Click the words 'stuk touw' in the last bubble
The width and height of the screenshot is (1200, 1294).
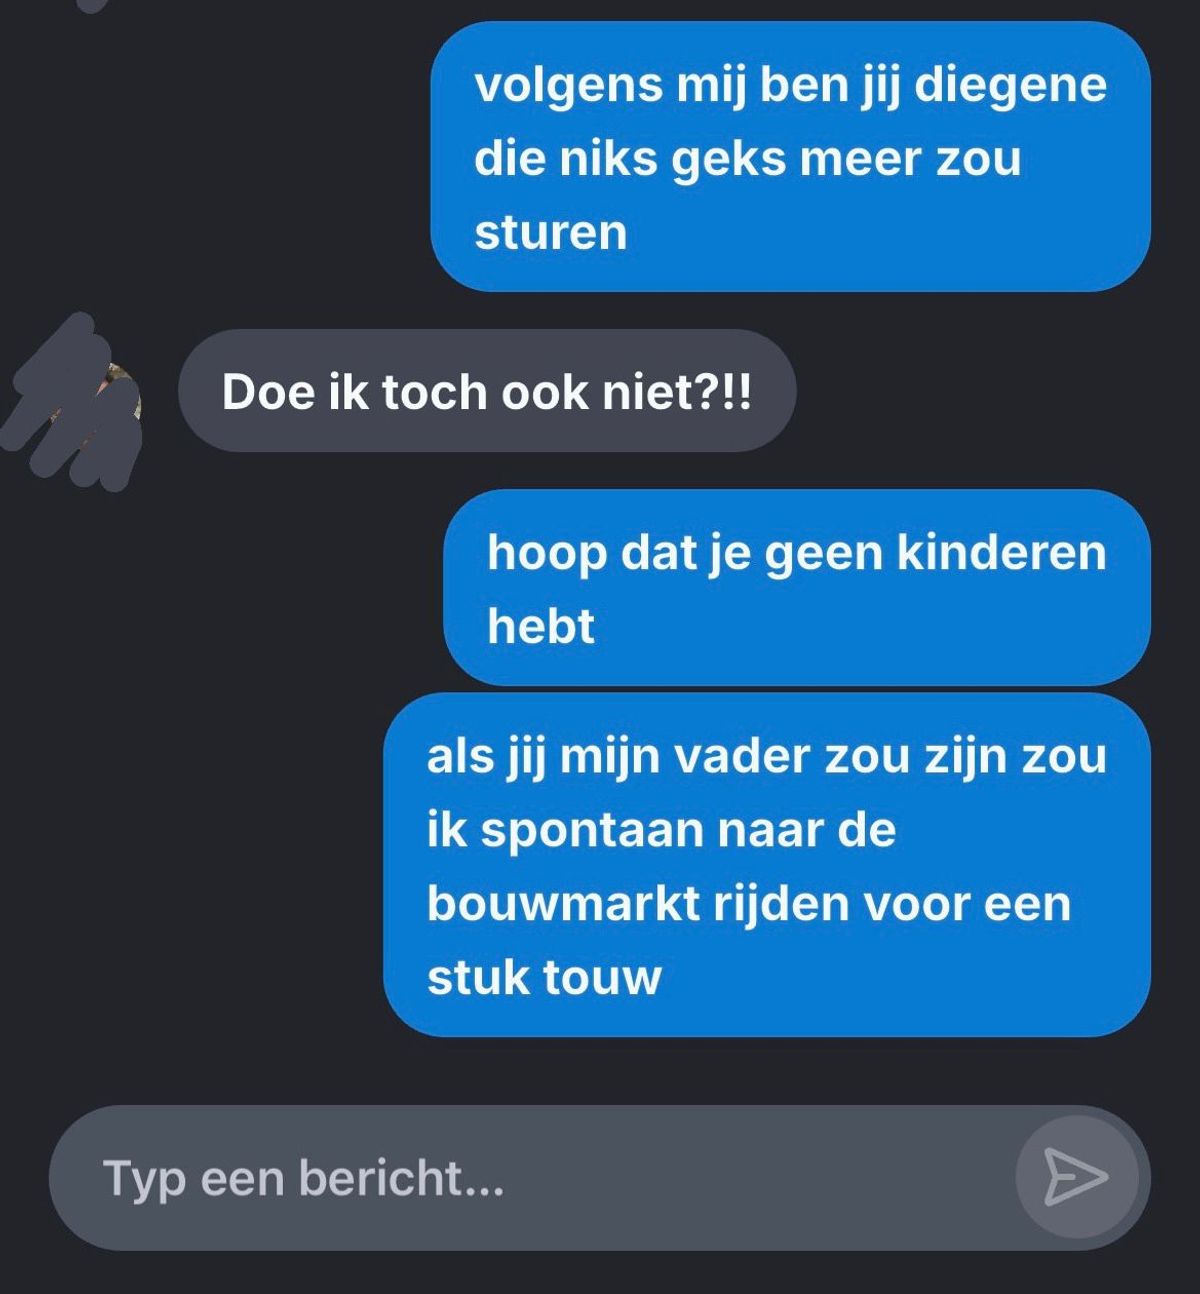point(544,977)
